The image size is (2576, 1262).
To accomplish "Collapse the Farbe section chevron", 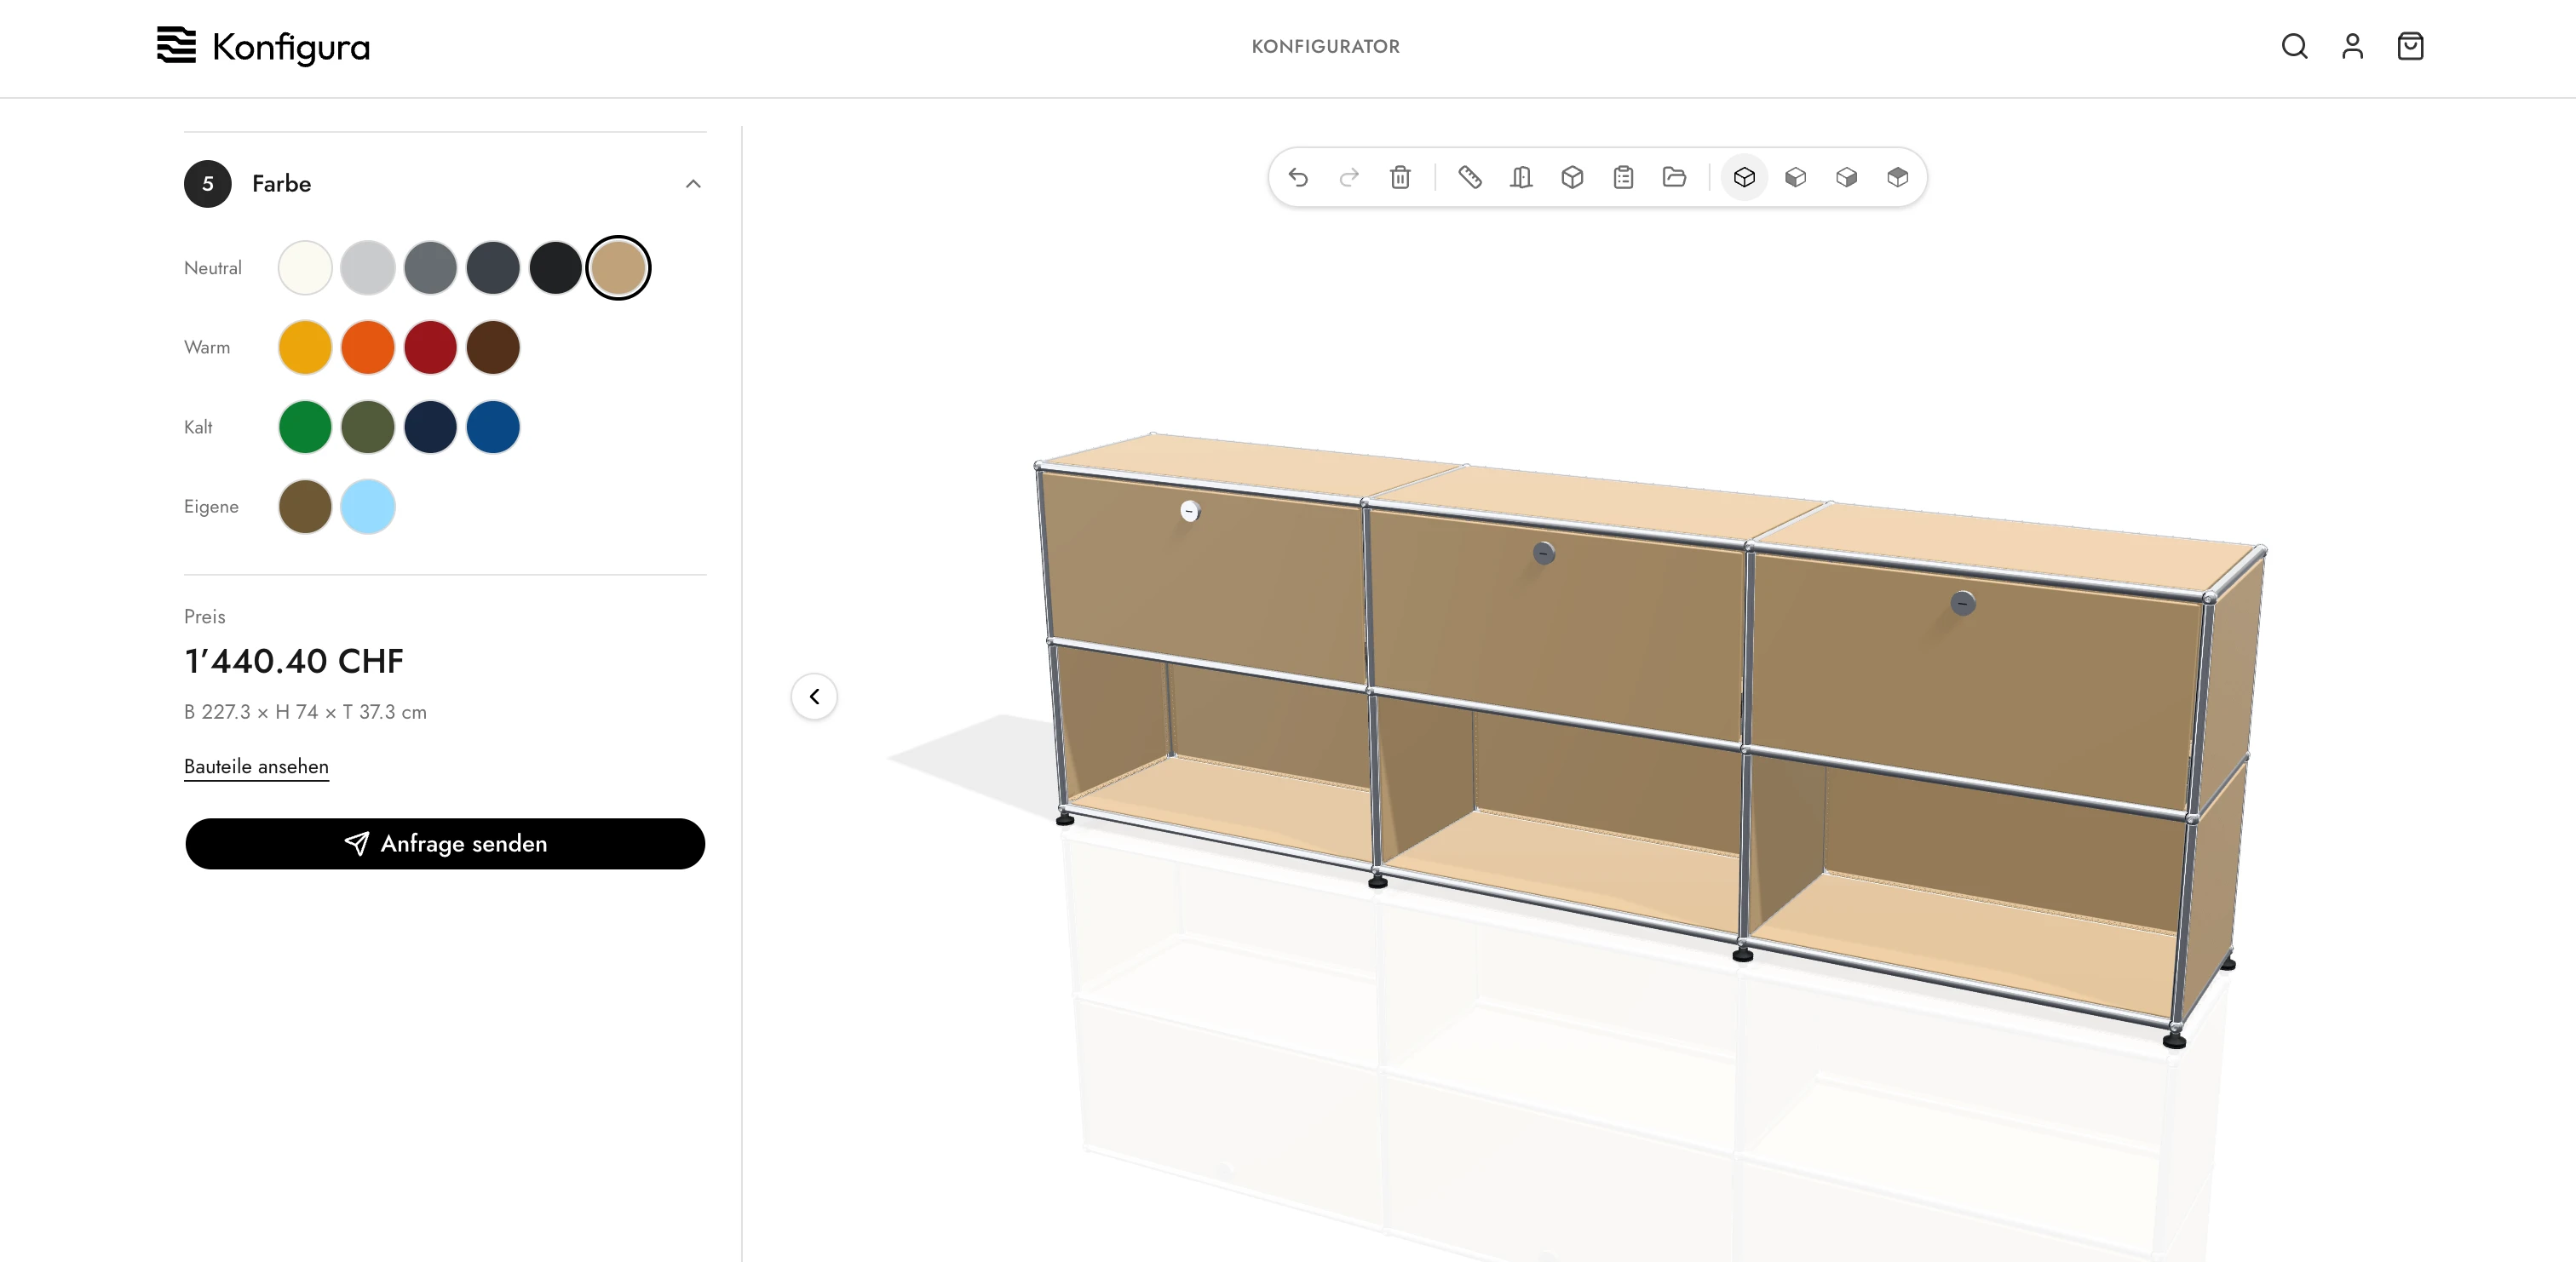I will [693, 184].
